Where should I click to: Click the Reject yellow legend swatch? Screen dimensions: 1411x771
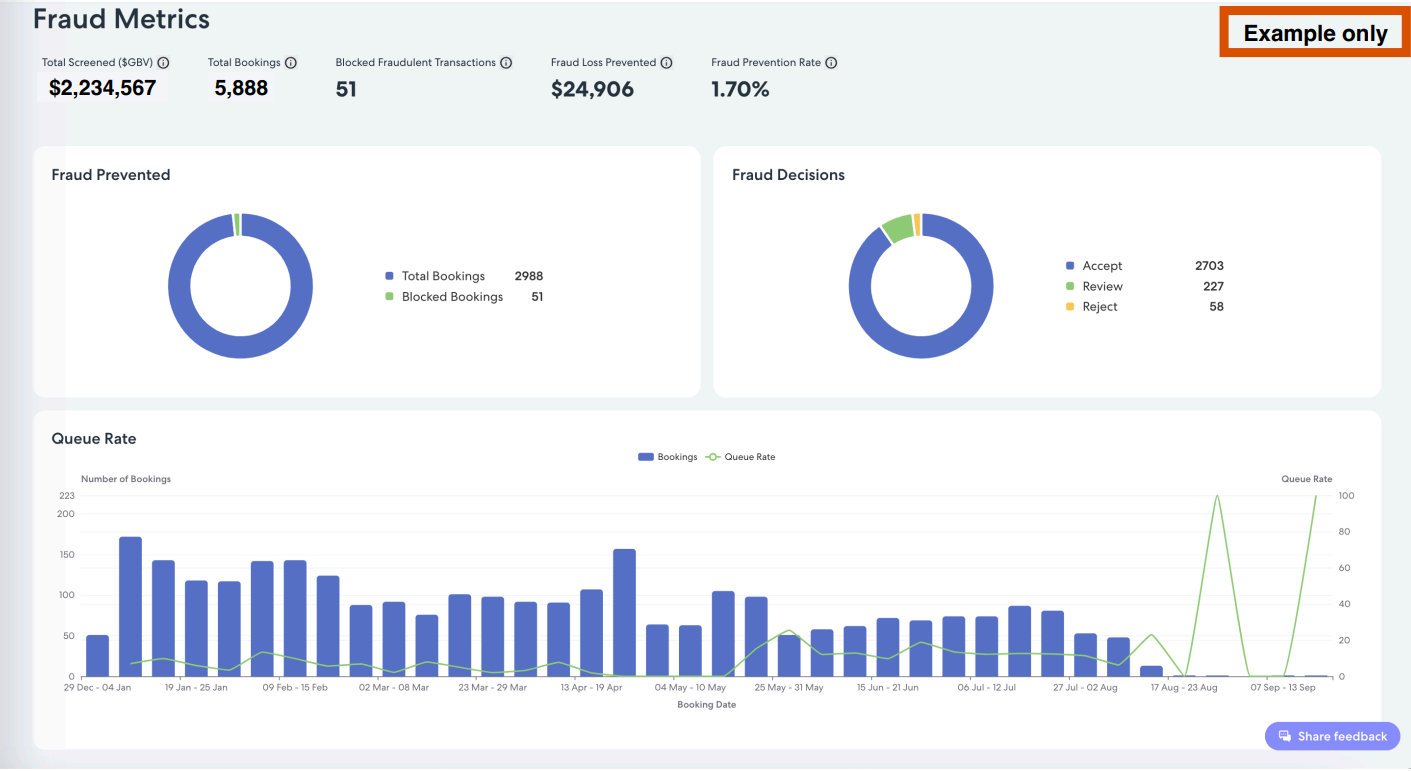pyautogui.click(x=1070, y=307)
